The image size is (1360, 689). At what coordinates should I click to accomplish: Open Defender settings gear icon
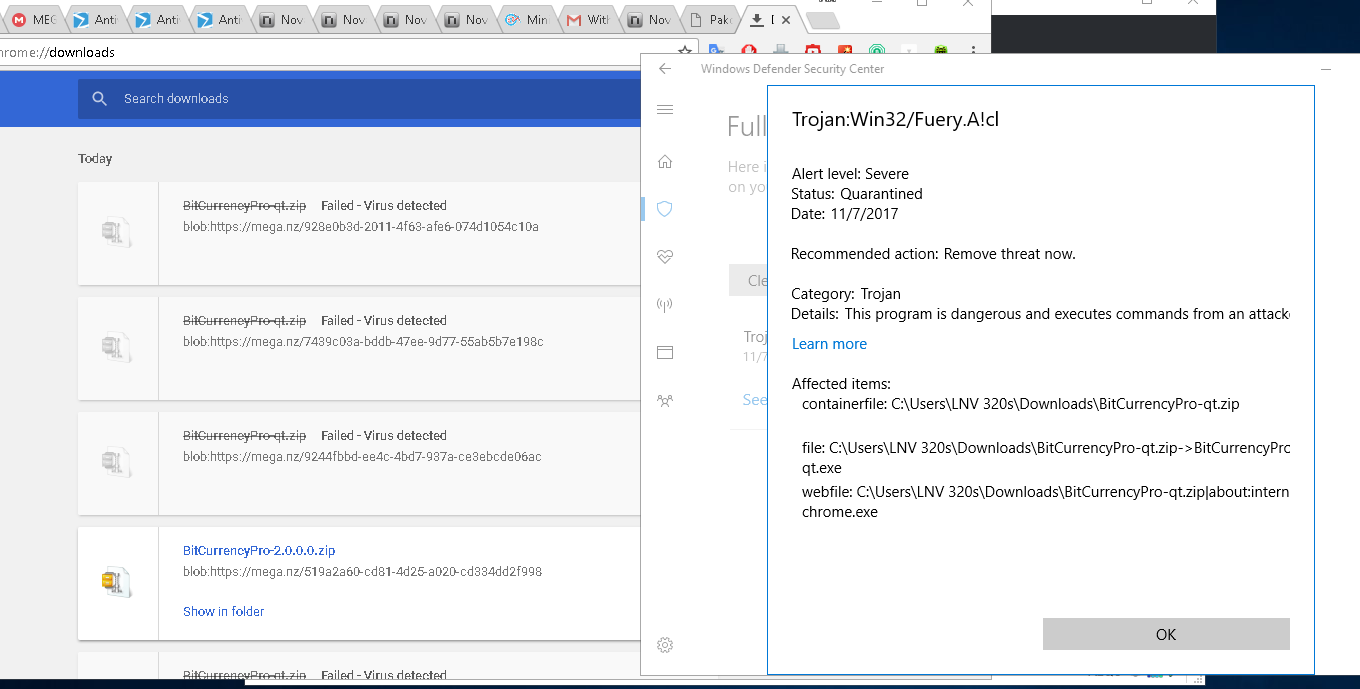pyautogui.click(x=665, y=645)
